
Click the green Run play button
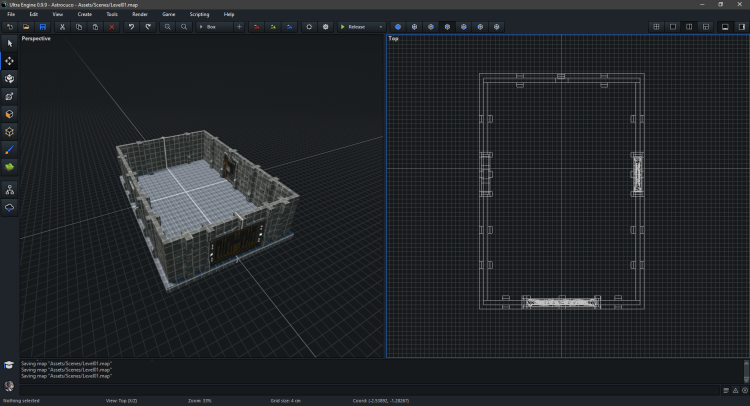click(343, 27)
